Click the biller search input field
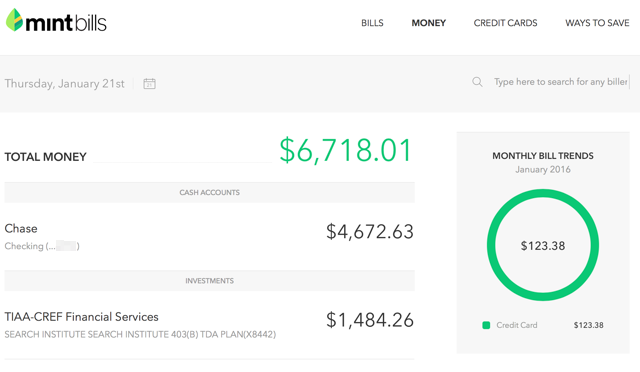The image size is (640, 372). pyautogui.click(x=561, y=82)
